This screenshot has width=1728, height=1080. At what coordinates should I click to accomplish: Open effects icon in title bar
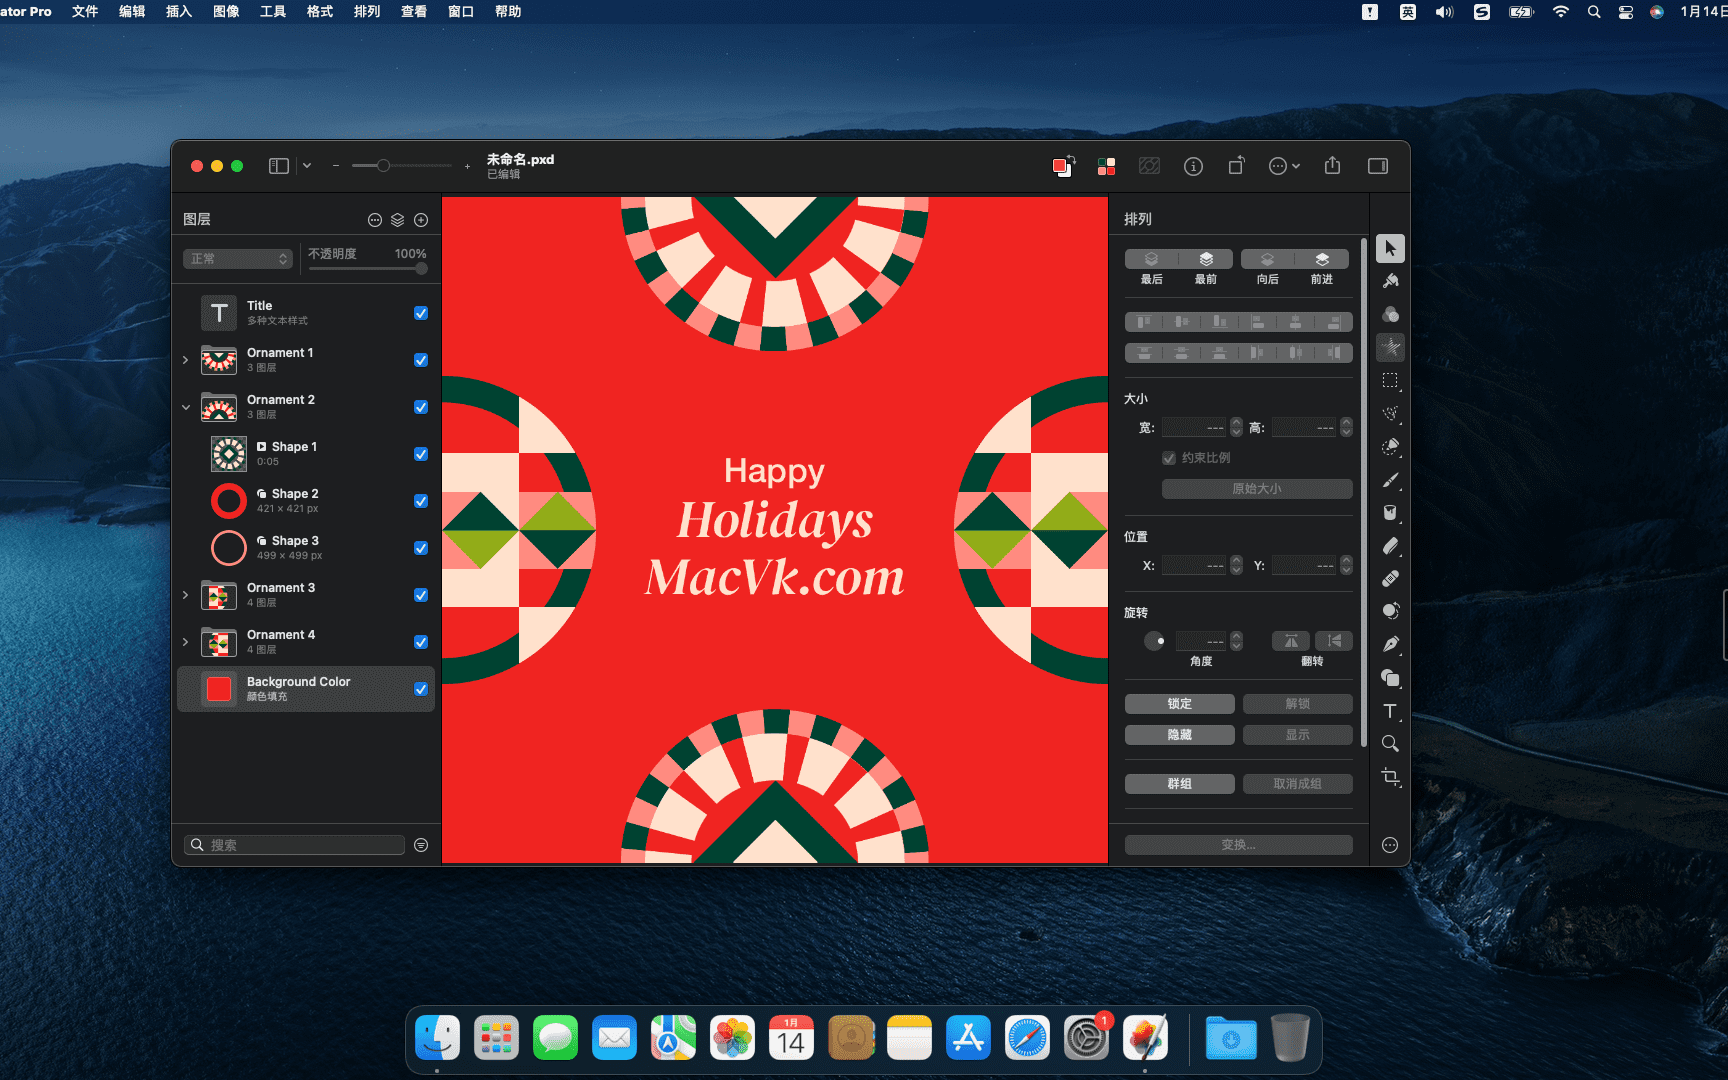pos(1150,166)
